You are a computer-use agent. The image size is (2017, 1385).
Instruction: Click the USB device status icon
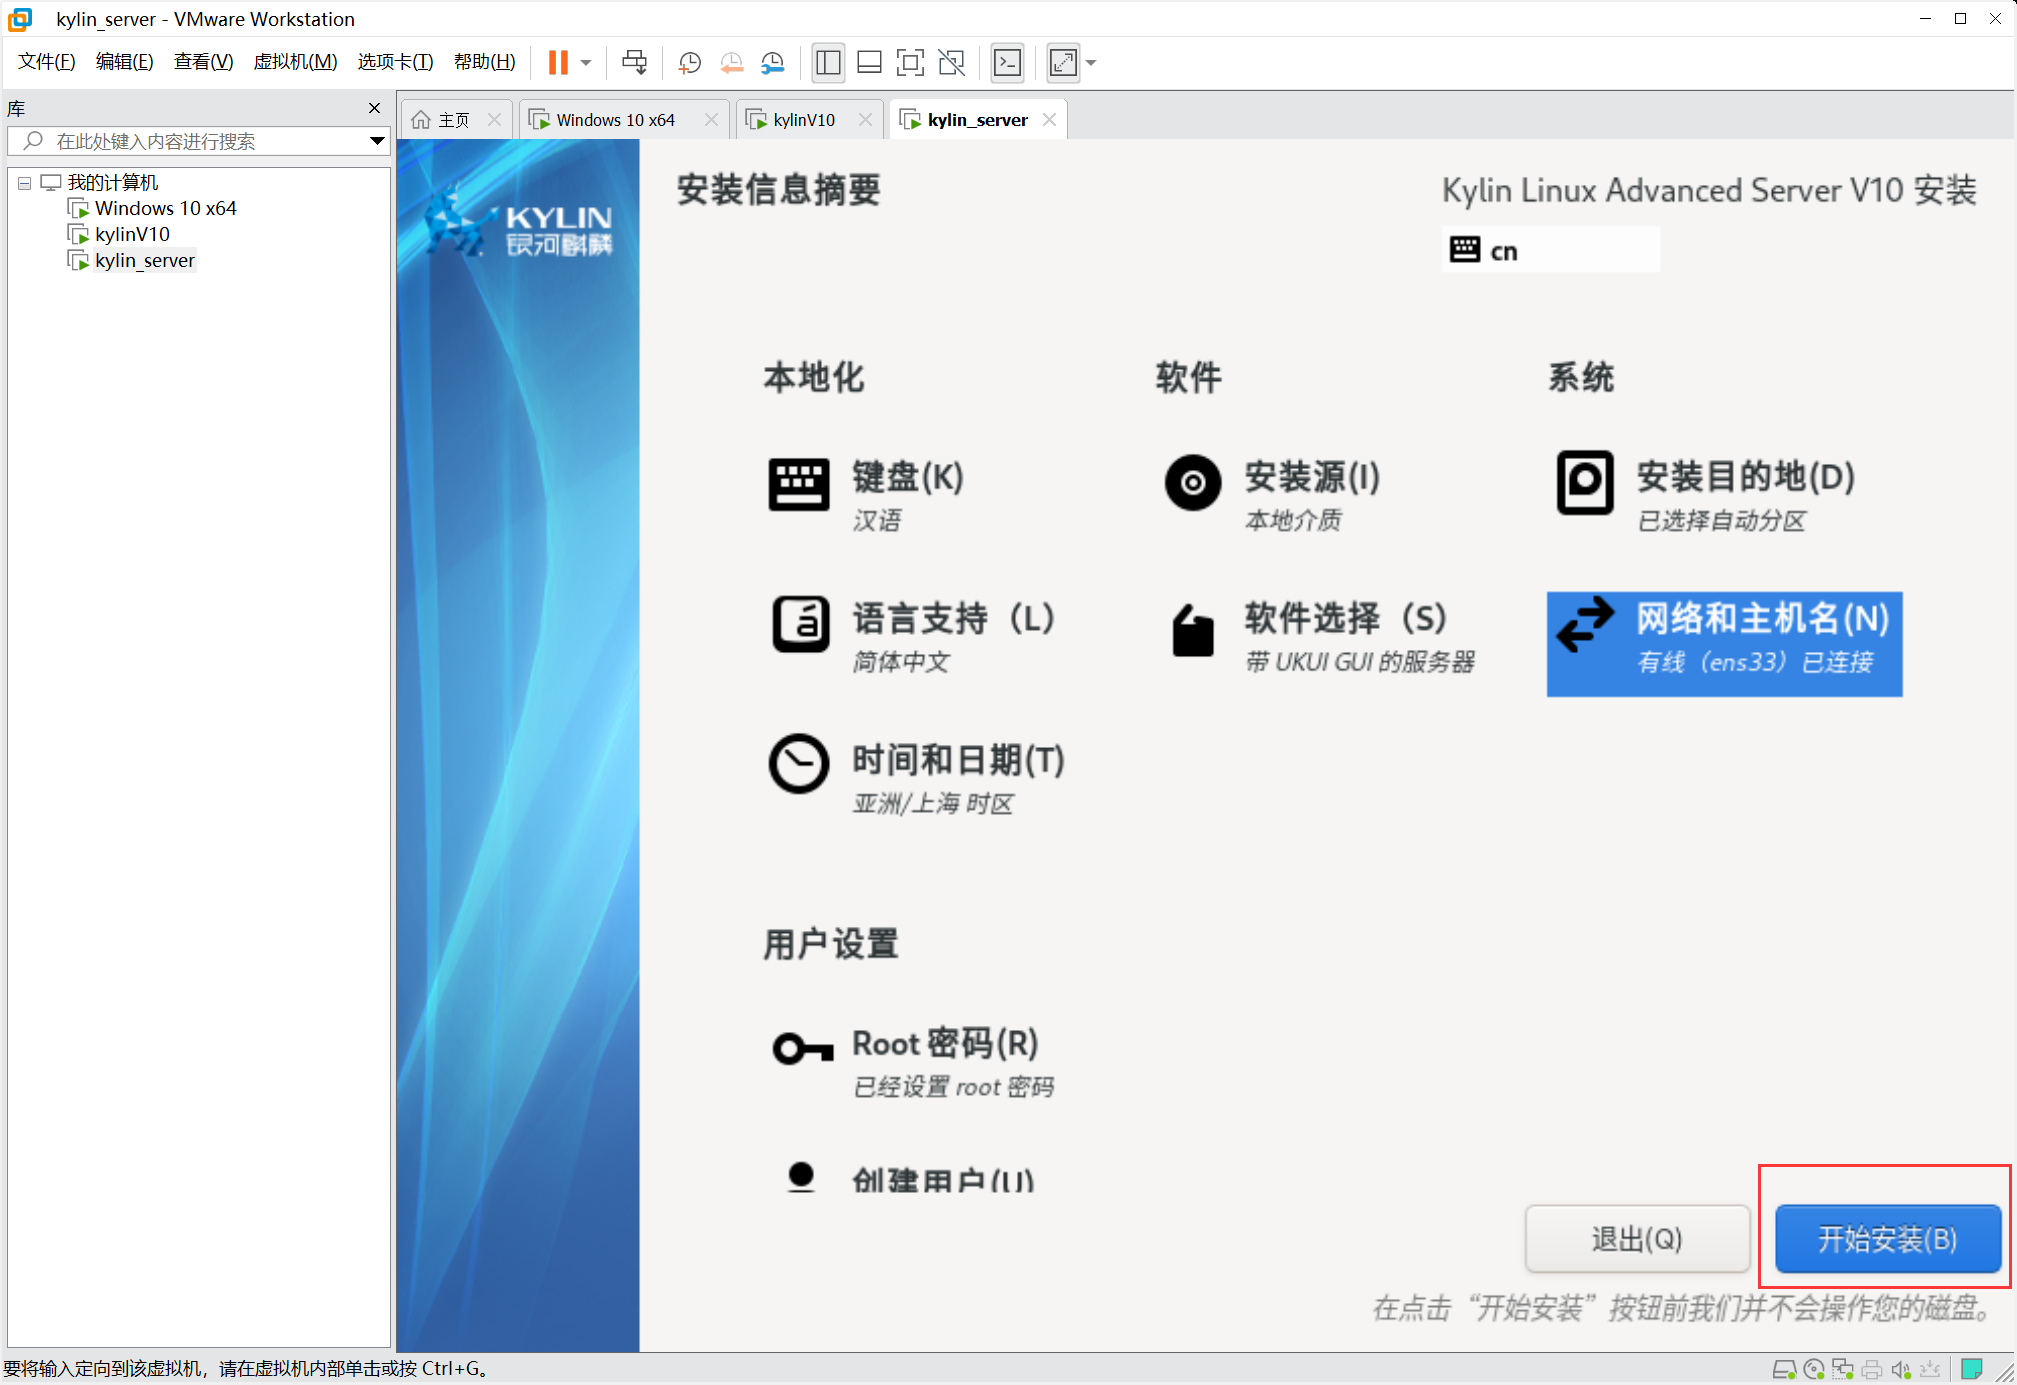pos(1930,1369)
